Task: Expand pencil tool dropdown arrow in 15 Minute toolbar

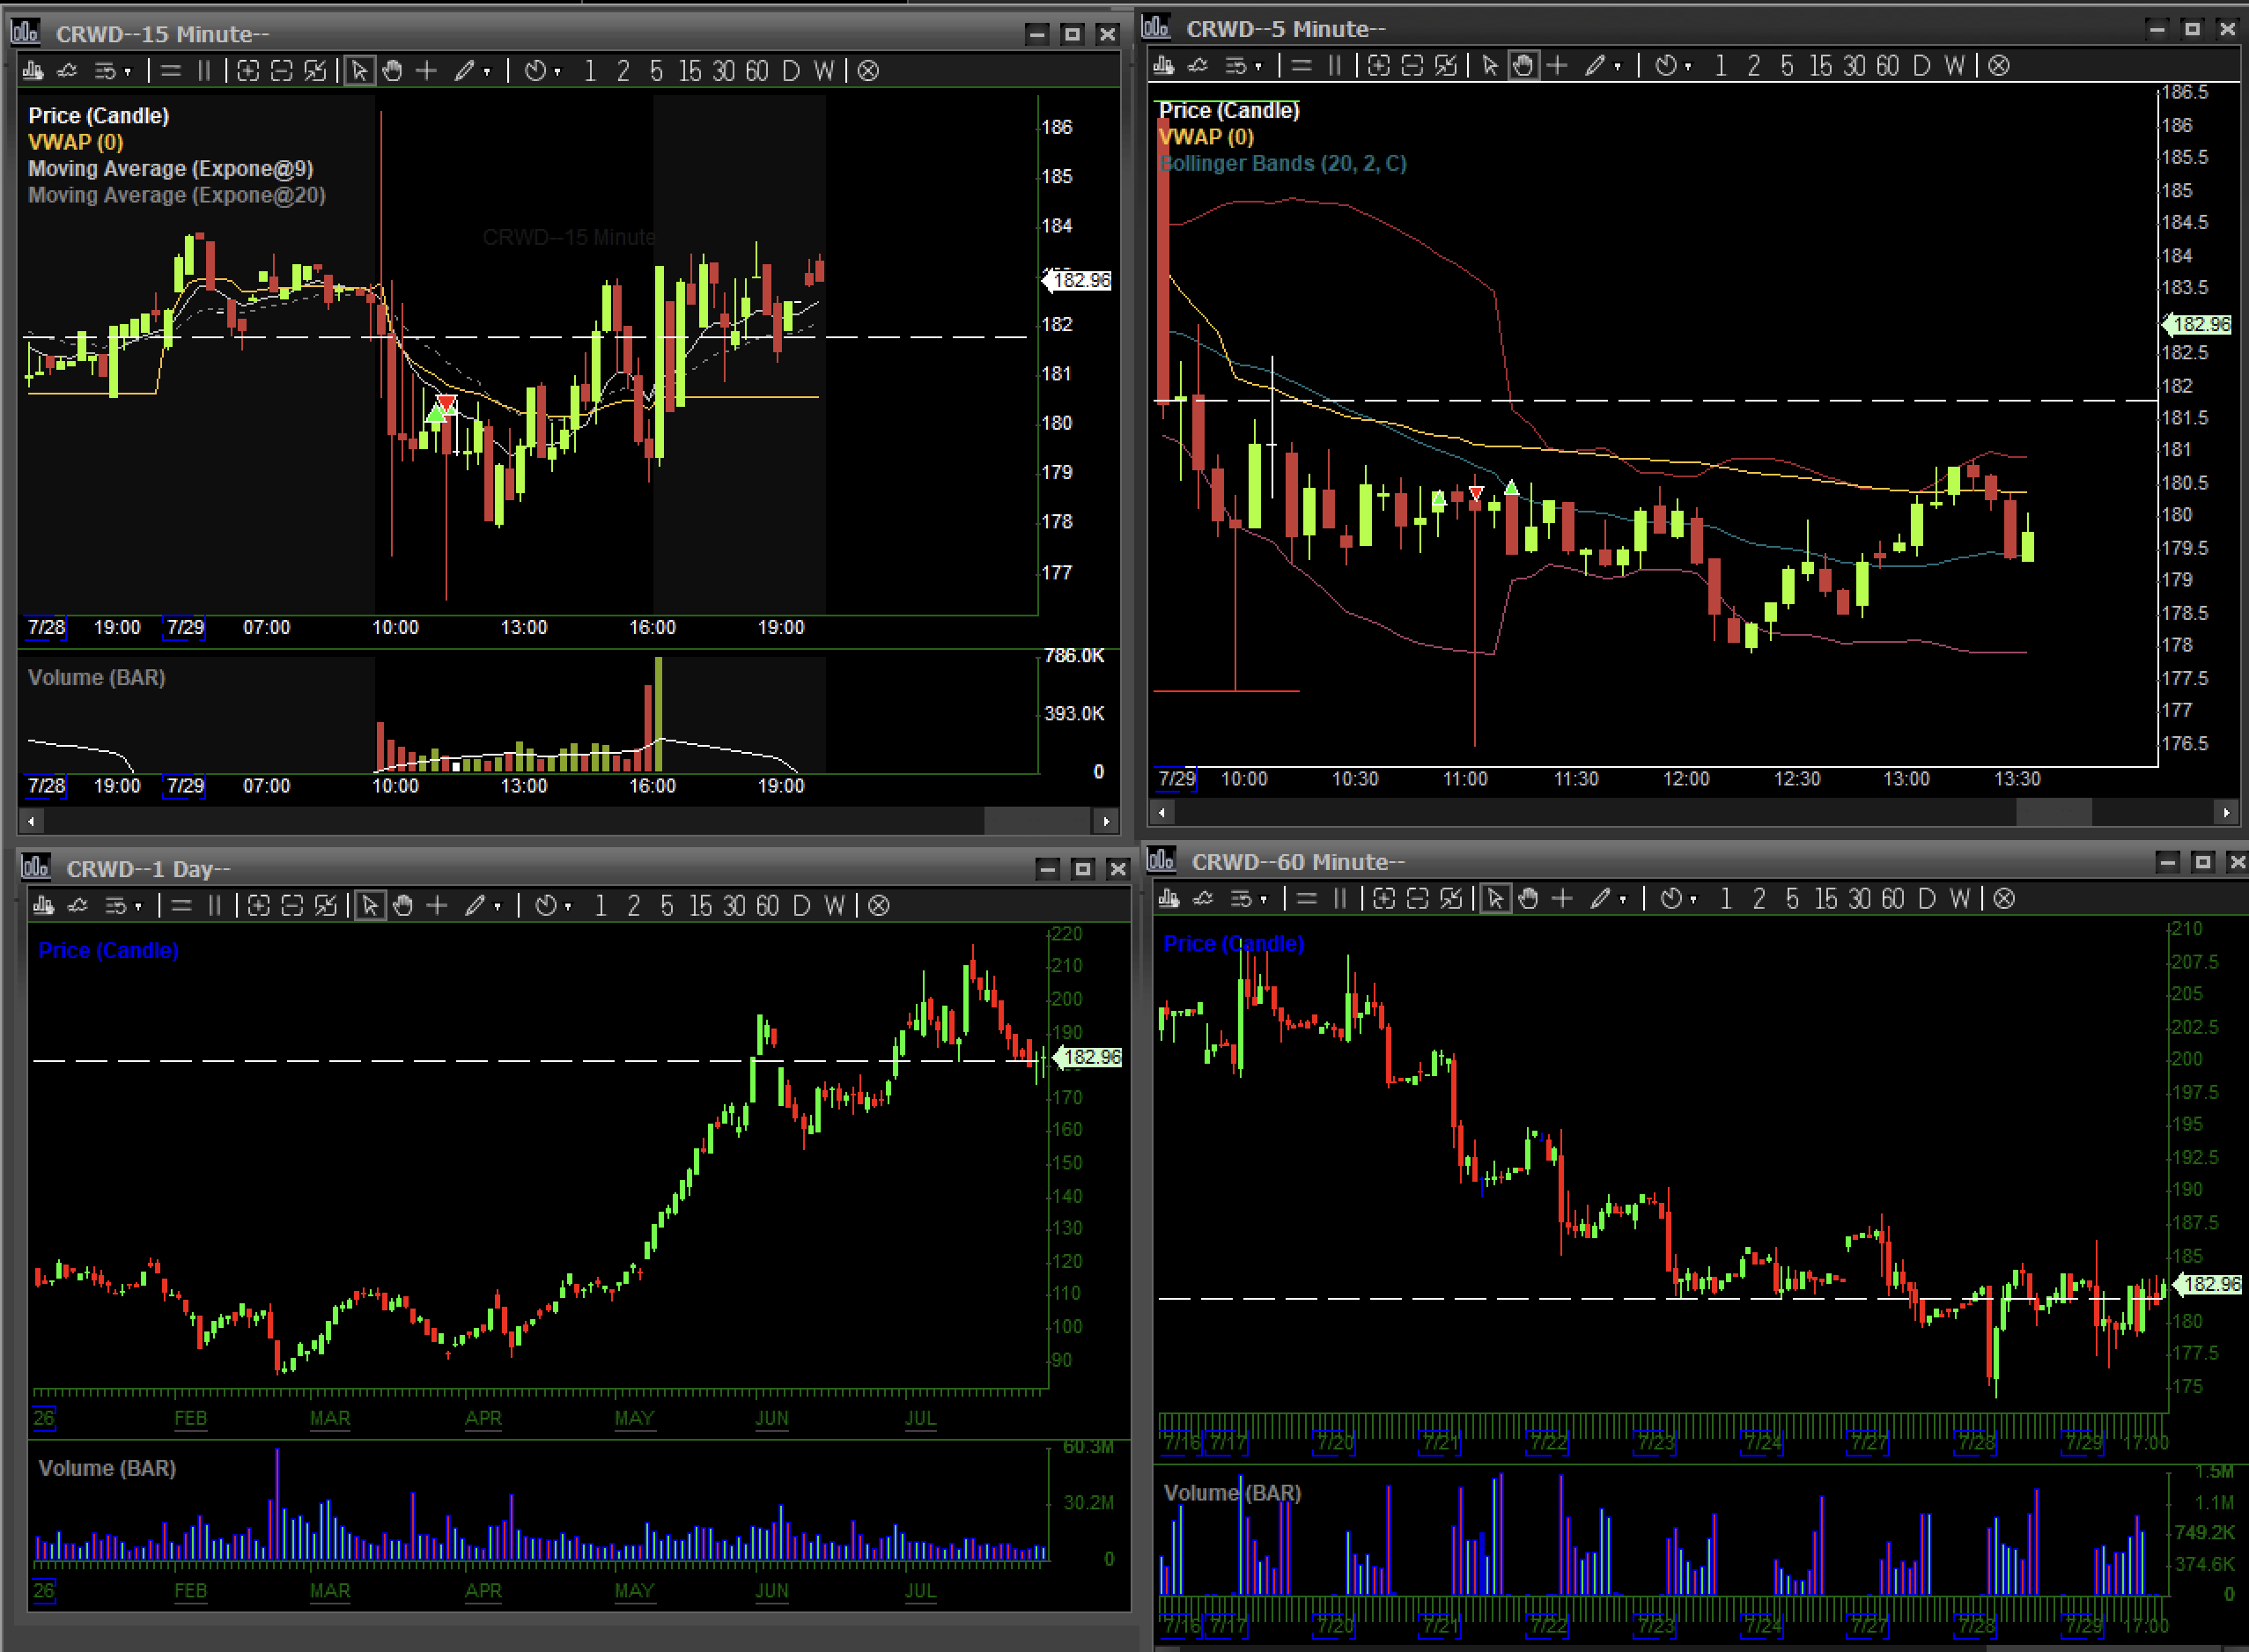Action: tap(487, 72)
